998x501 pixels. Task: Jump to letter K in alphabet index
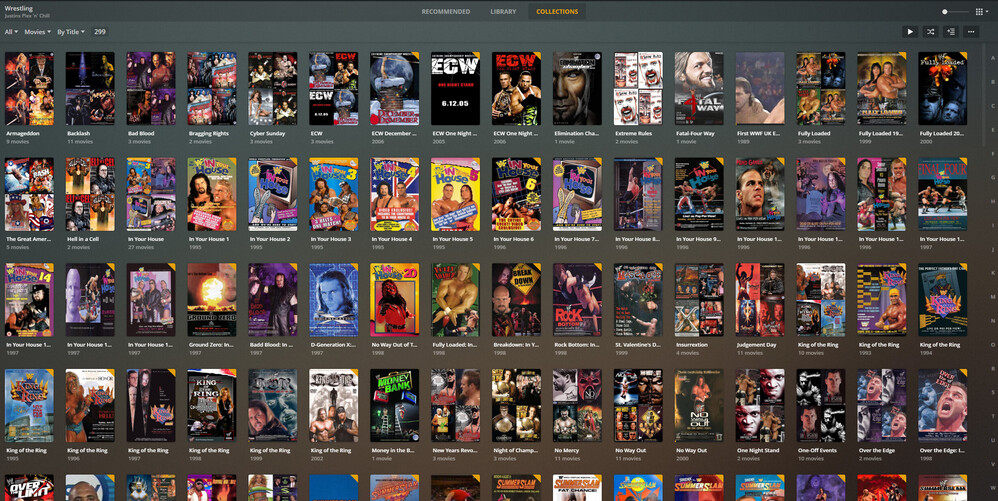pos(992,273)
